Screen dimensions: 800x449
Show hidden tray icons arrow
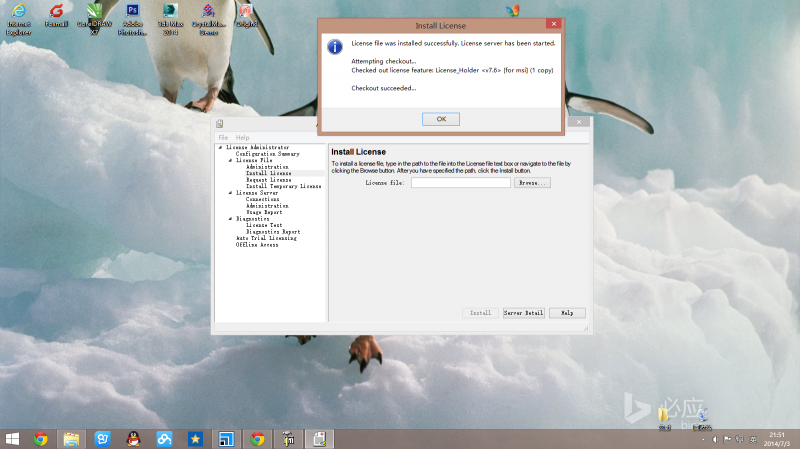click(x=703, y=440)
